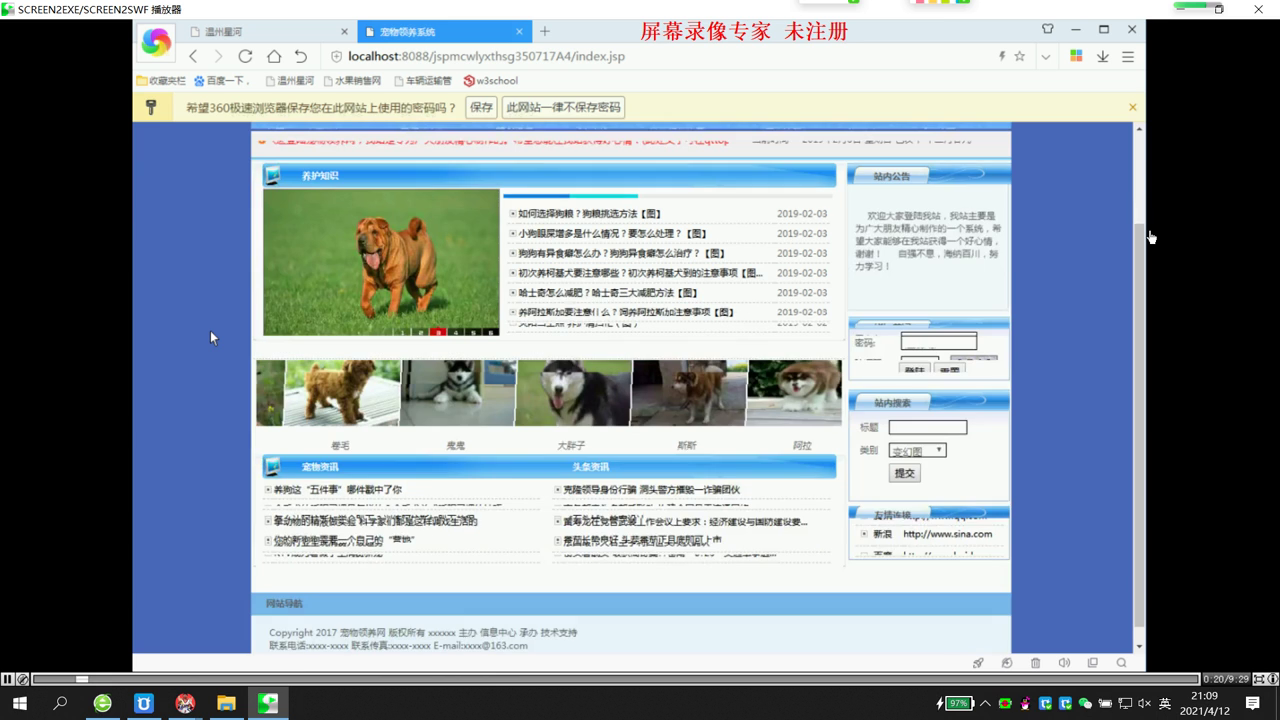Click the 大胖子 husky pet photo
Image resolution: width=1280 pixels, height=720 pixels.
point(574,393)
